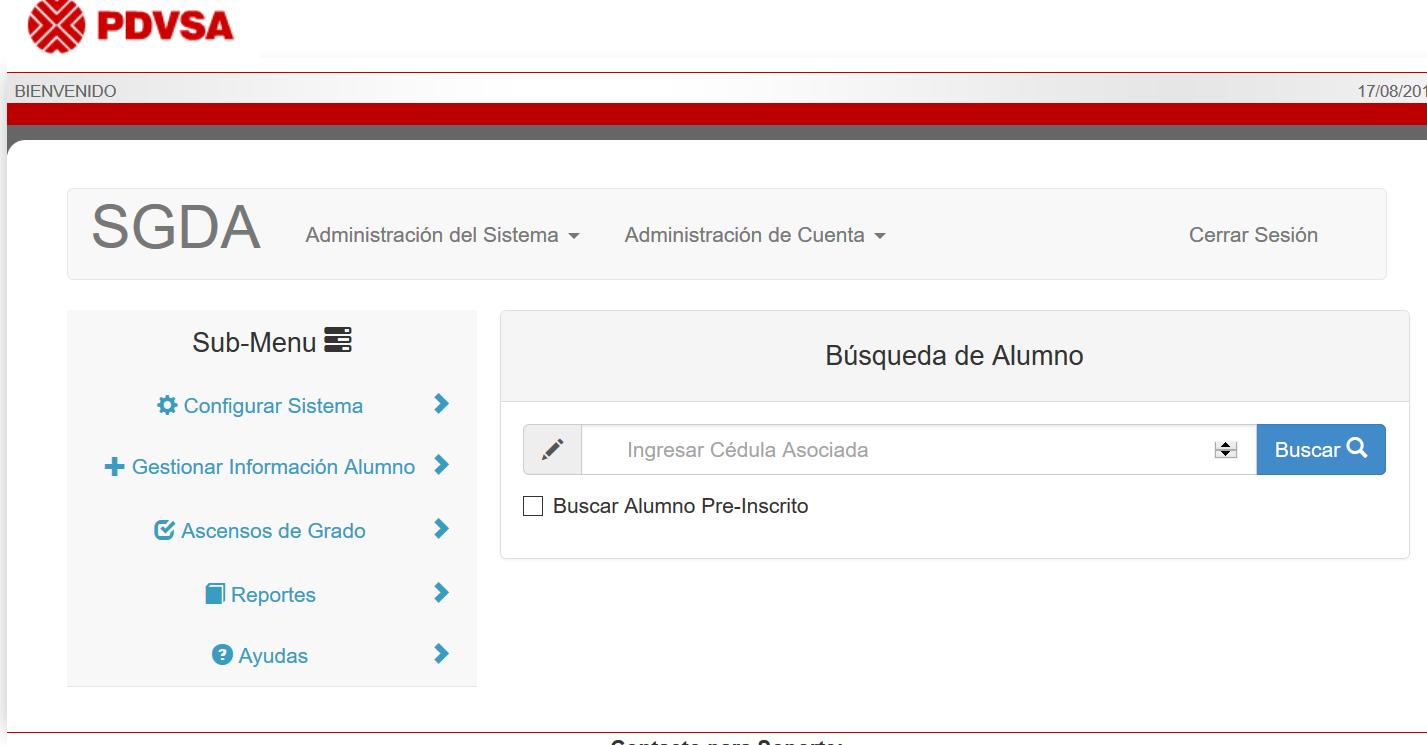The width and height of the screenshot is (1427, 745).
Task: Expand the Reportes chevron arrow
Action: tap(441, 593)
